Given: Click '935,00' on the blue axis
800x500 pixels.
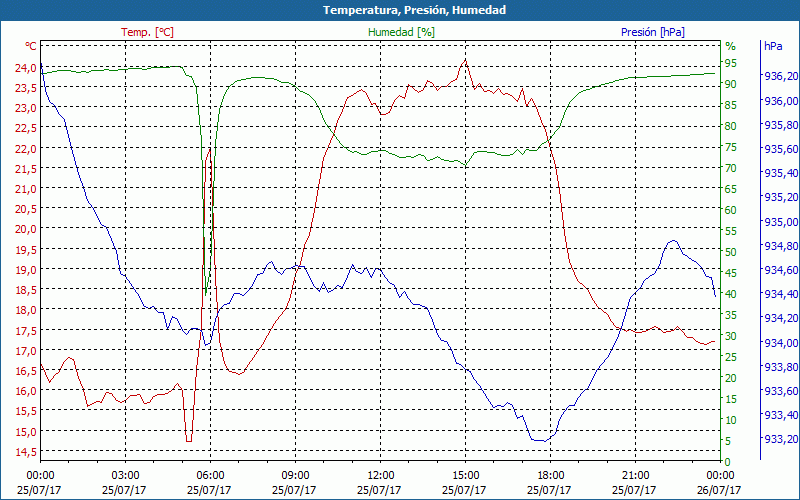Looking at the screenshot, I should 781,221.
